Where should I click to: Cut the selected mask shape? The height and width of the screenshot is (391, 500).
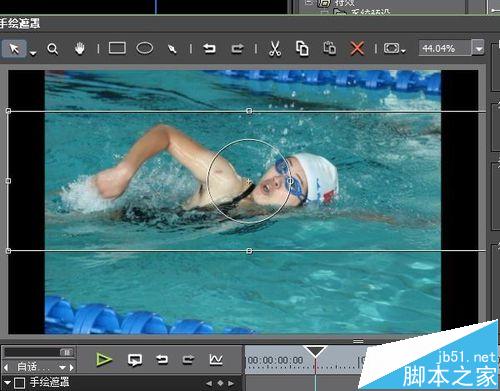point(275,49)
